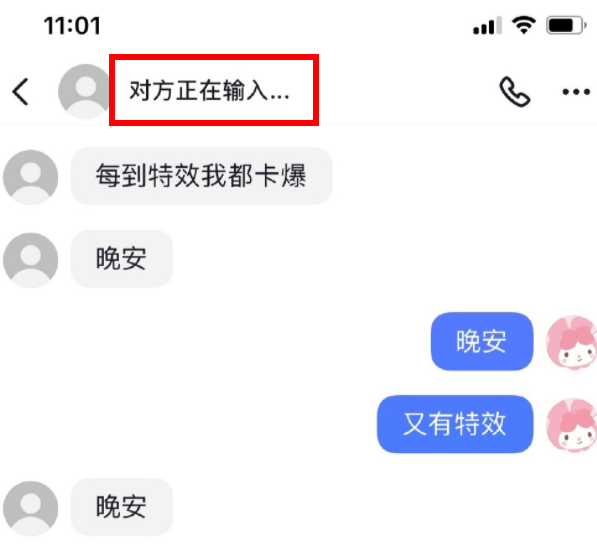Screen dimensions: 597x547
Task: Tap the 11:01 clock in status bar
Action: [72, 26]
